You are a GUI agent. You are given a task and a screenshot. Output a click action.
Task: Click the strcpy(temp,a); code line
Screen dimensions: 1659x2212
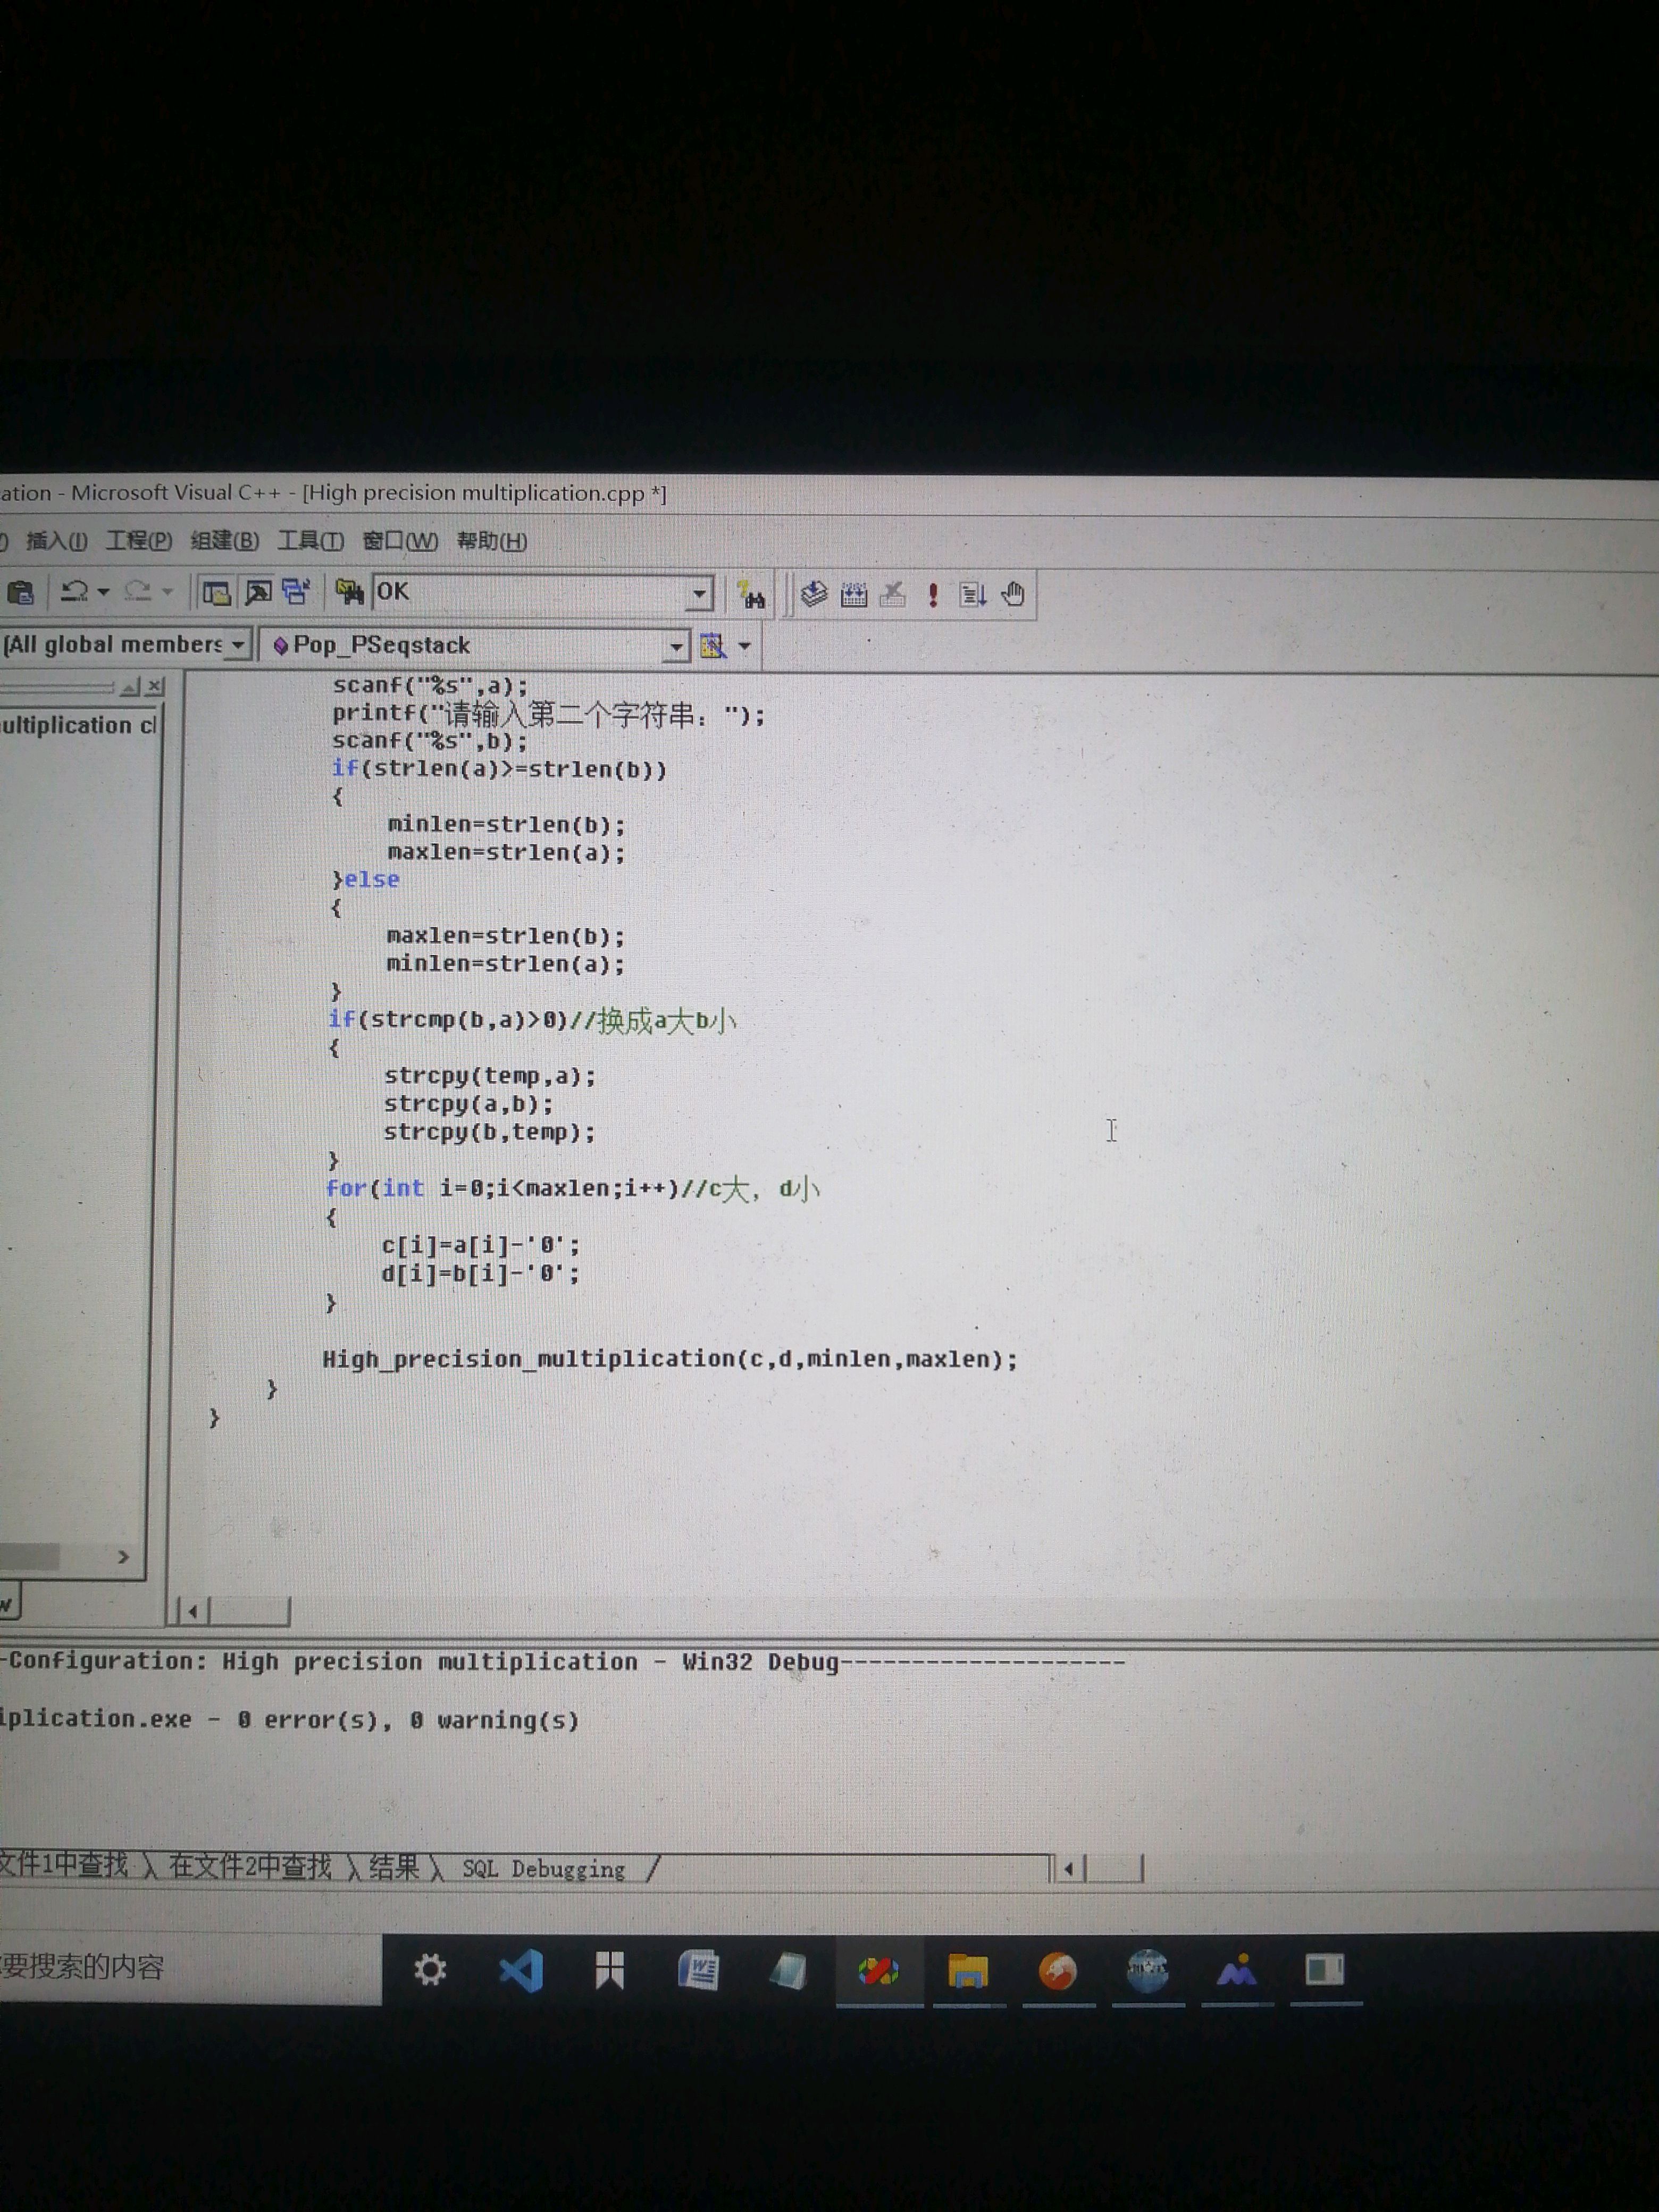coord(490,1076)
